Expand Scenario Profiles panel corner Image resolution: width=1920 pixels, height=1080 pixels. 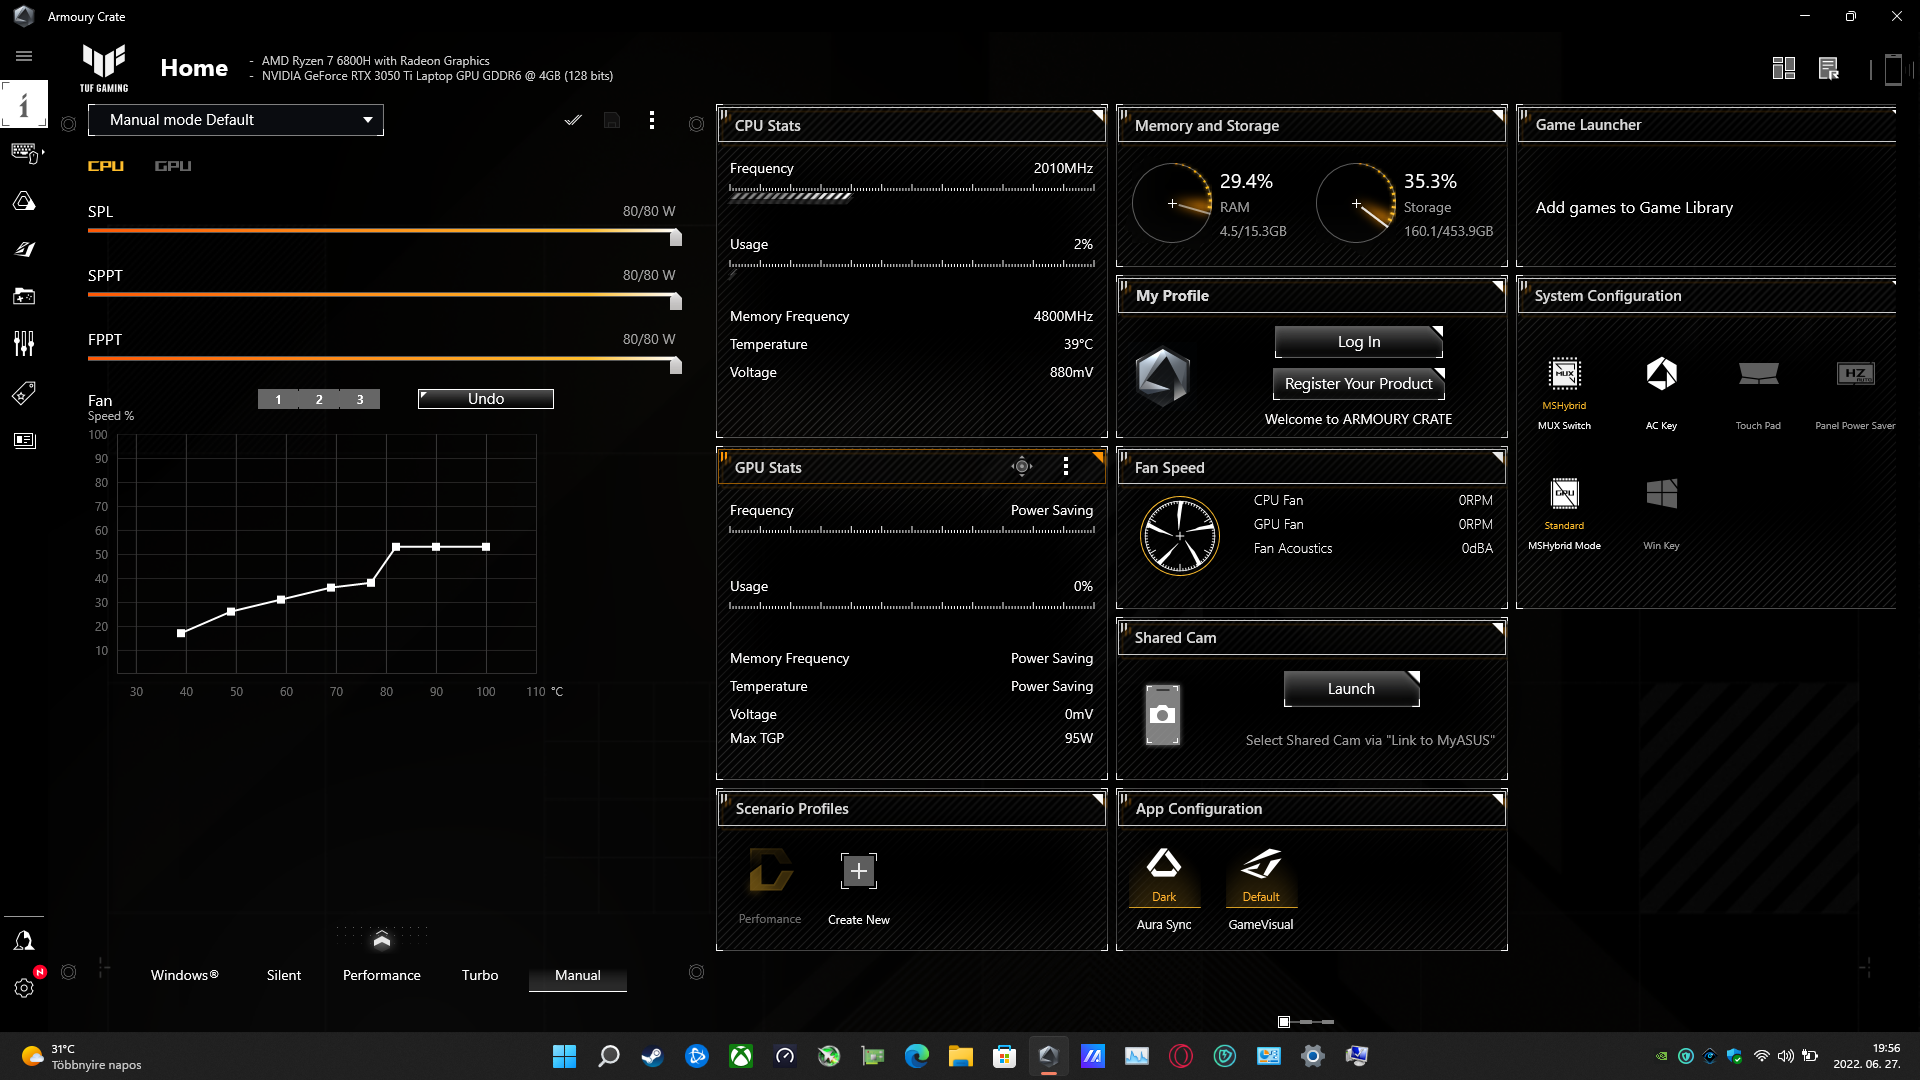click(x=1098, y=799)
